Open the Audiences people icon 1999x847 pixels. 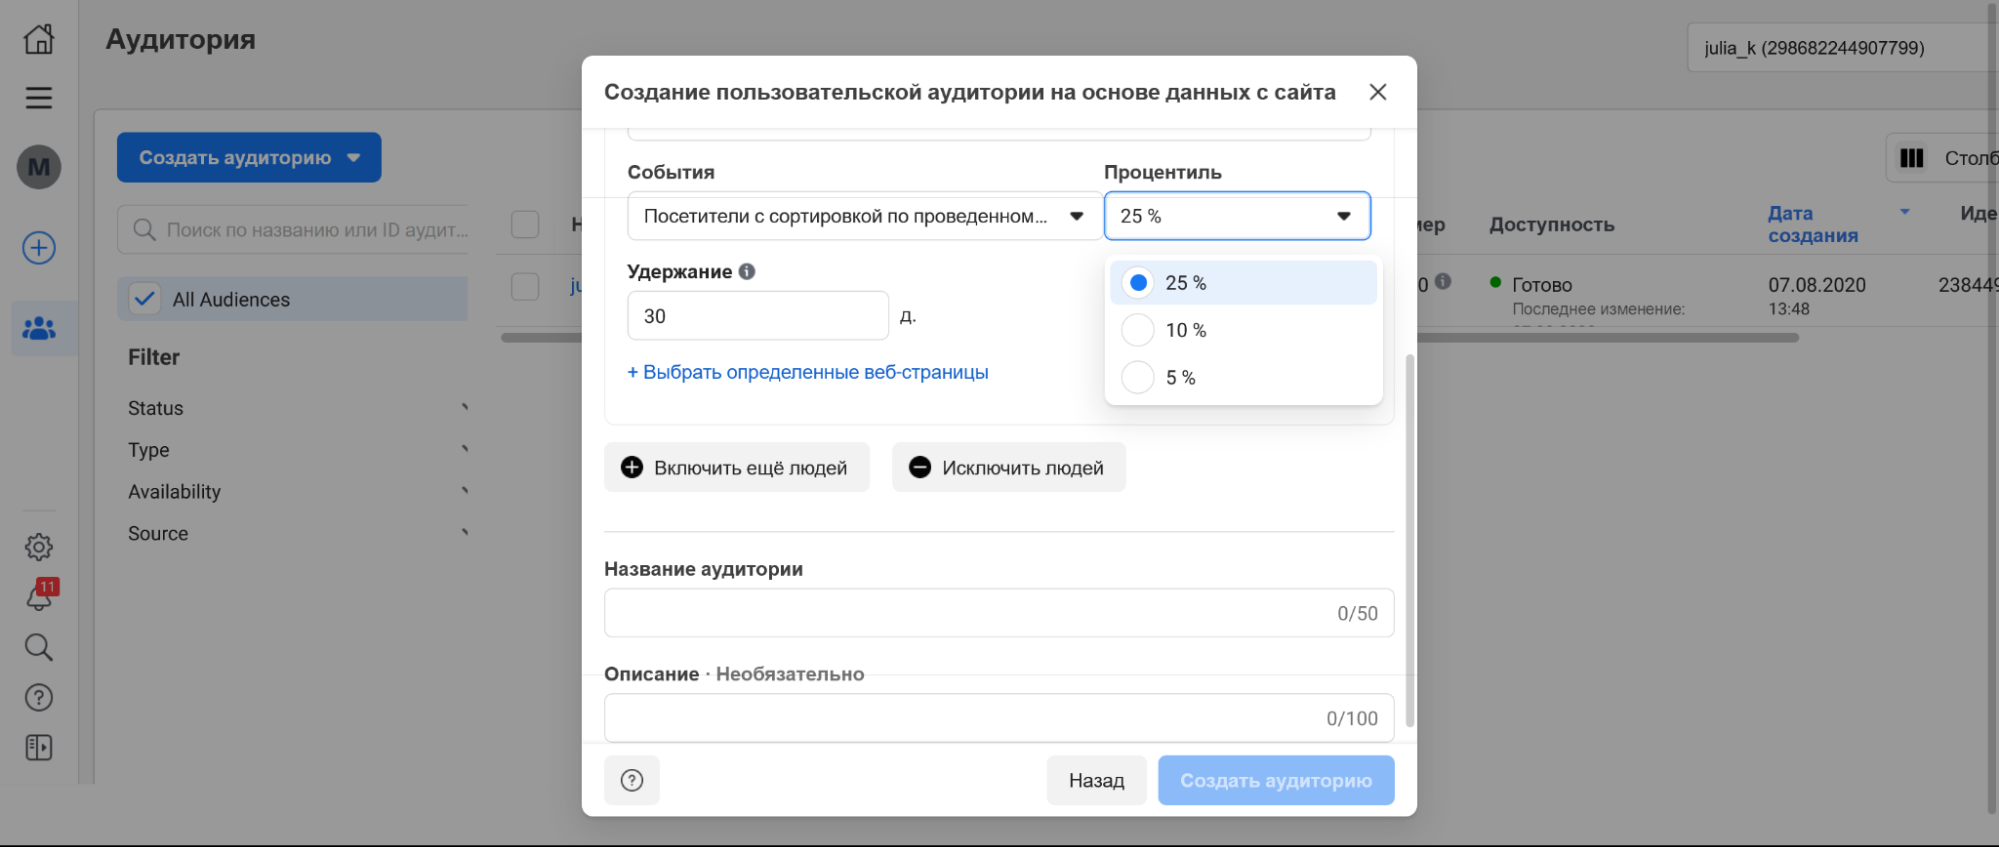pos(39,328)
